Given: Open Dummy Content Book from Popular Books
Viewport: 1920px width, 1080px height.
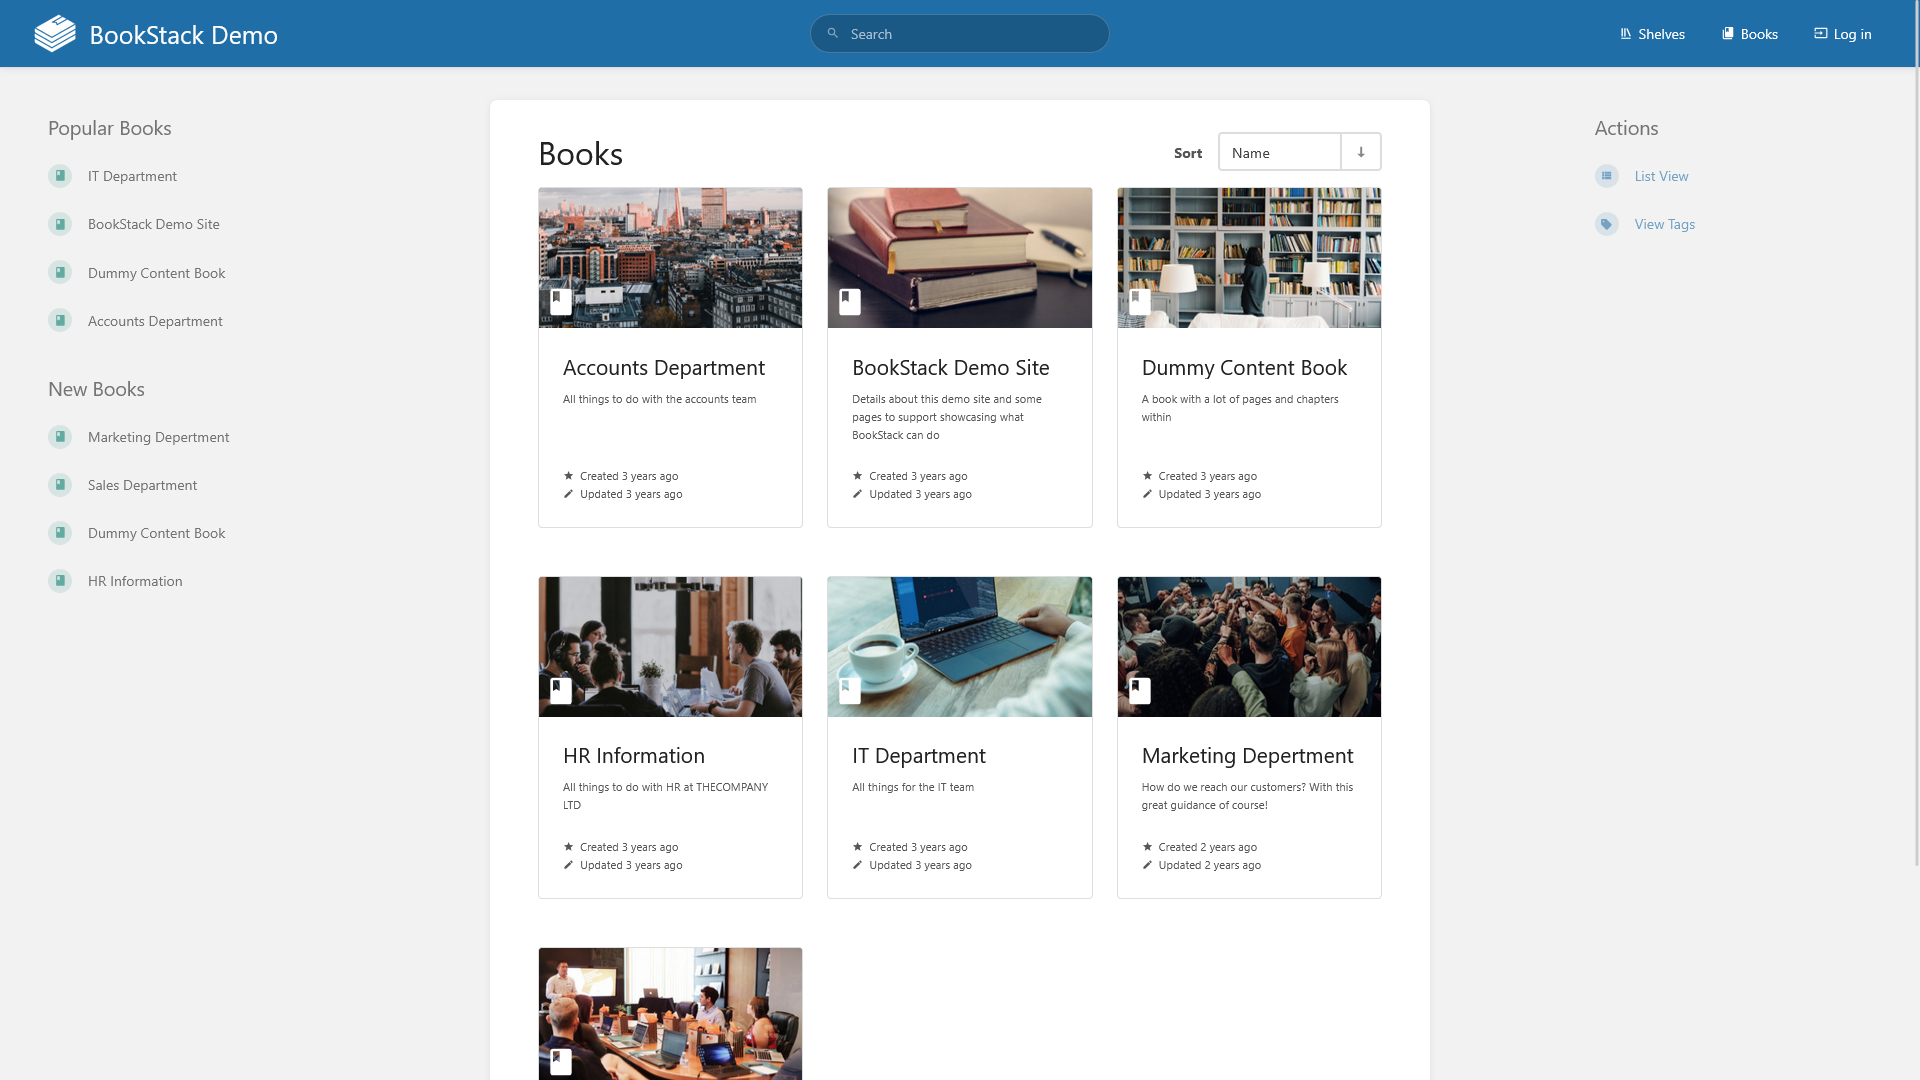Looking at the screenshot, I should tap(156, 273).
